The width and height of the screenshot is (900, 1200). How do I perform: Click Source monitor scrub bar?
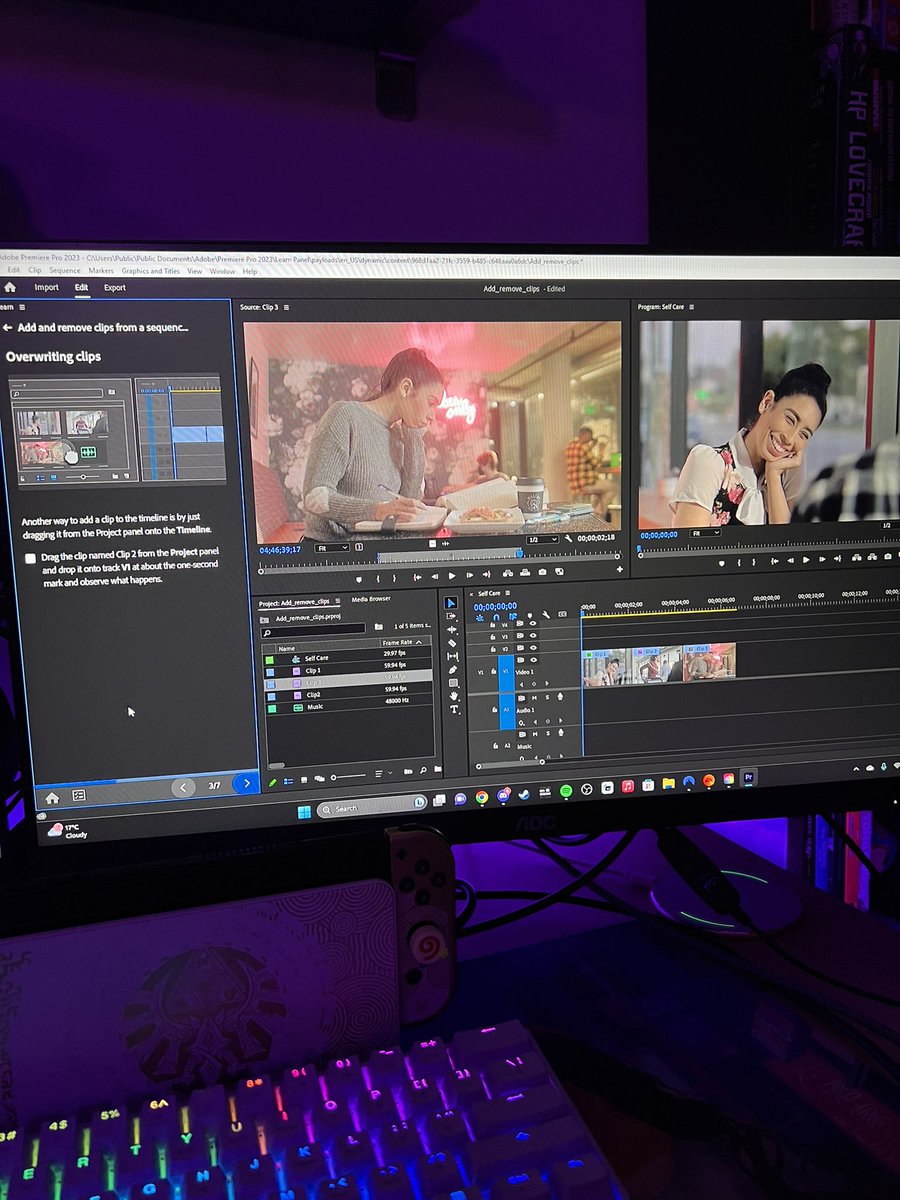click(440, 561)
